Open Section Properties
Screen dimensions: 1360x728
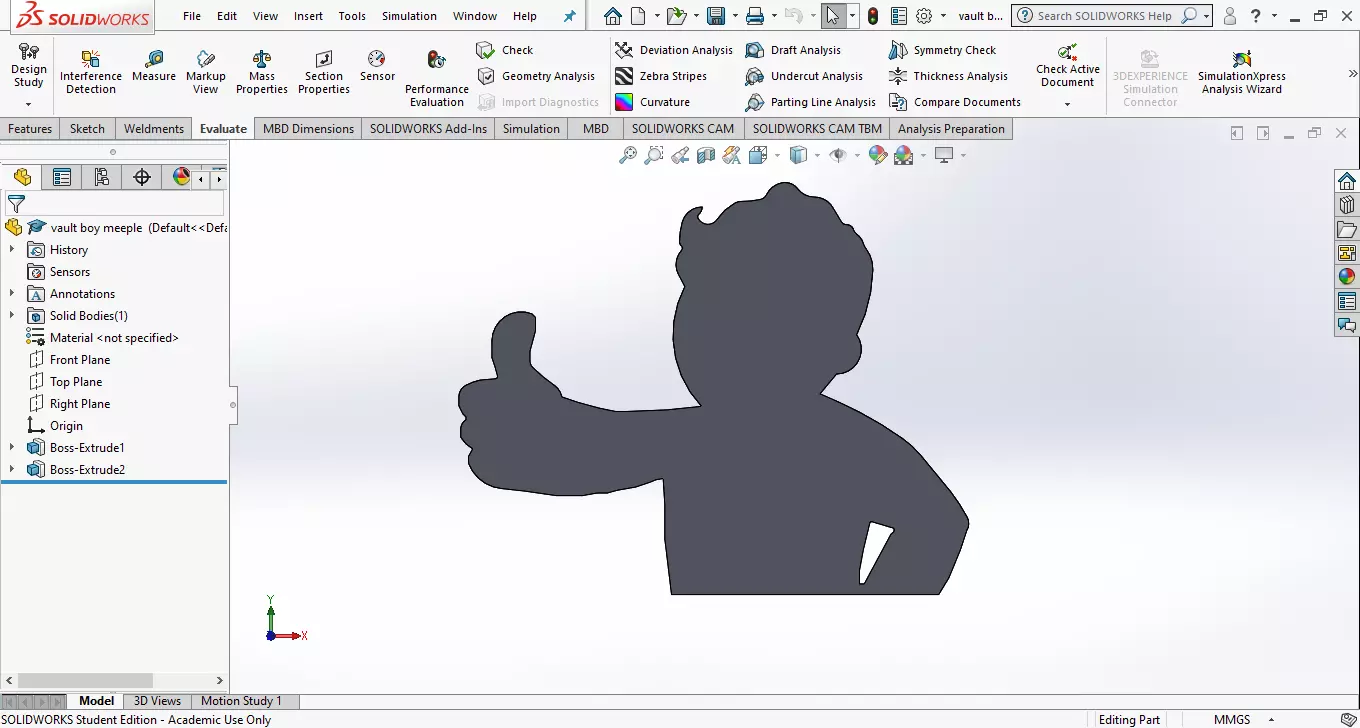pos(324,72)
